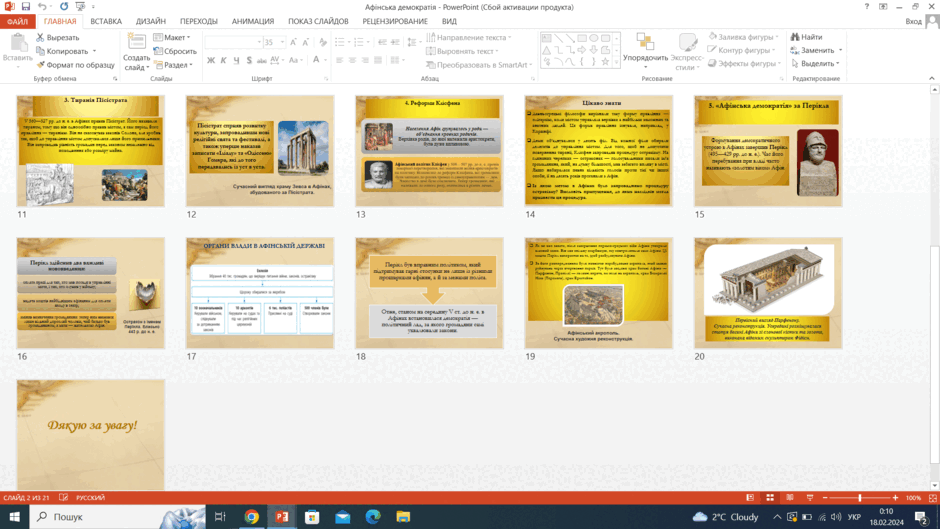Viewport: 940px width, 529px height.
Task: Open the font name combo box
Action: (233, 42)
